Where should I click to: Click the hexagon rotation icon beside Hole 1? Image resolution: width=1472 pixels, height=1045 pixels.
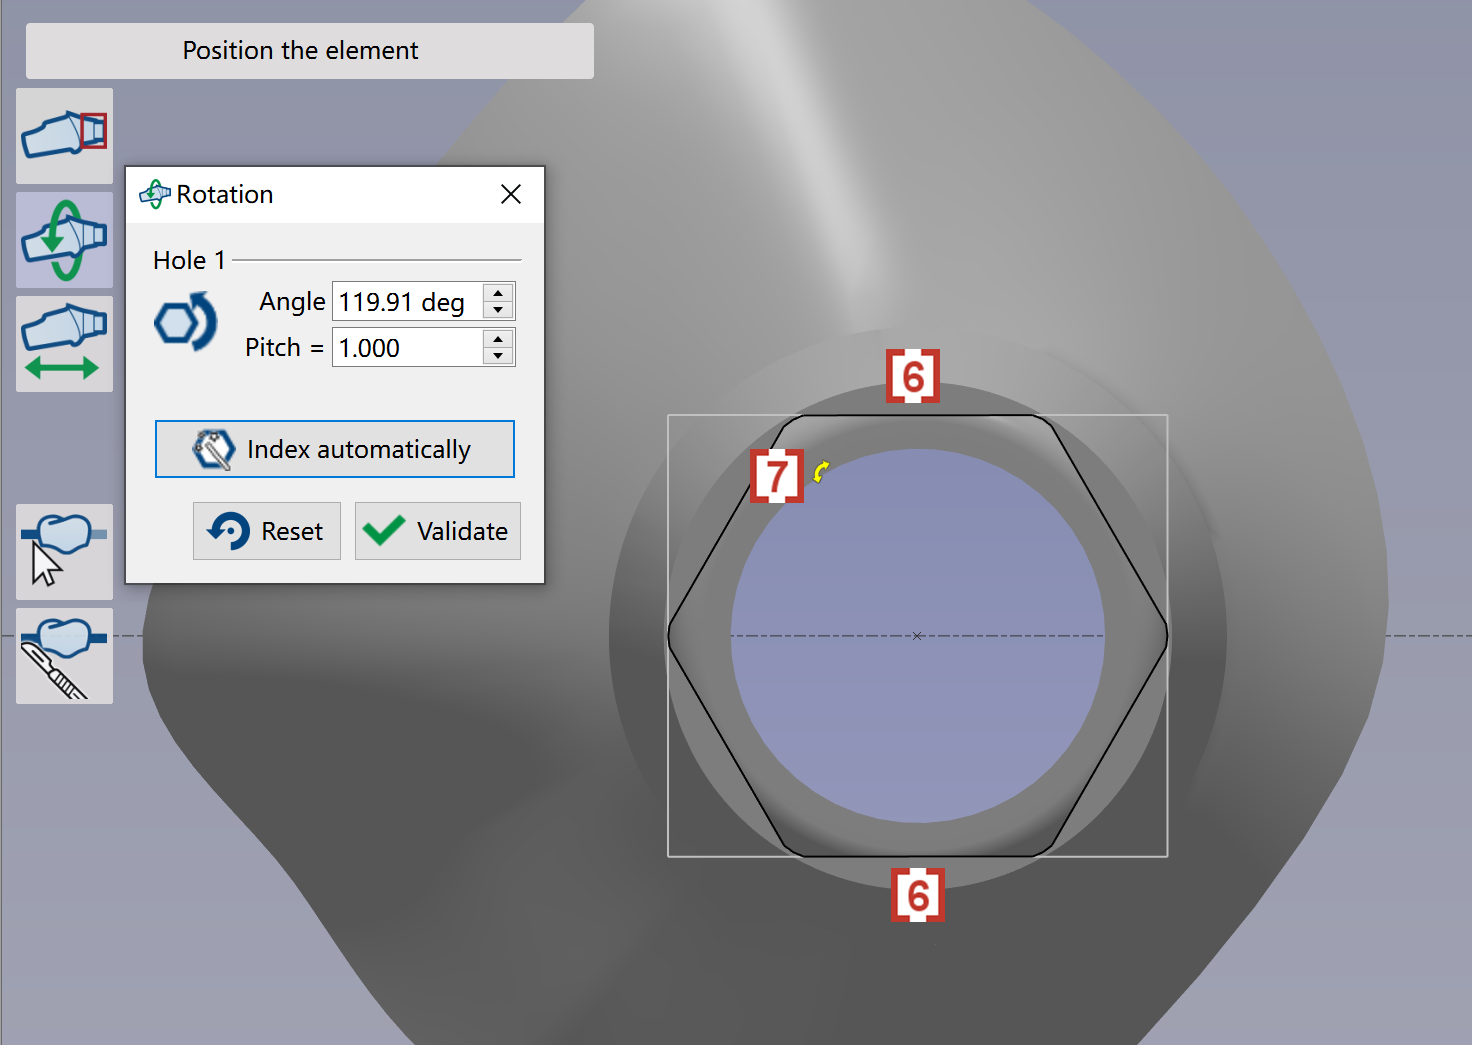pyautogui.click(x=185, y=322)
